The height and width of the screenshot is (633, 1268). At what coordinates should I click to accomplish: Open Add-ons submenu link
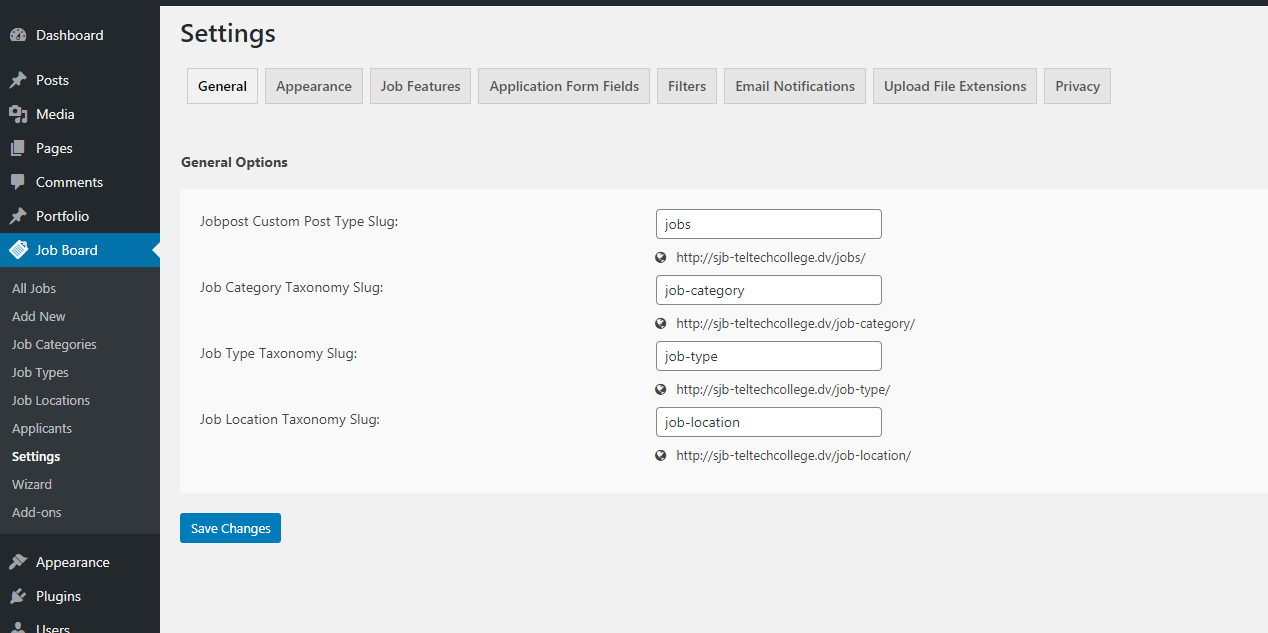coord(37,512)
